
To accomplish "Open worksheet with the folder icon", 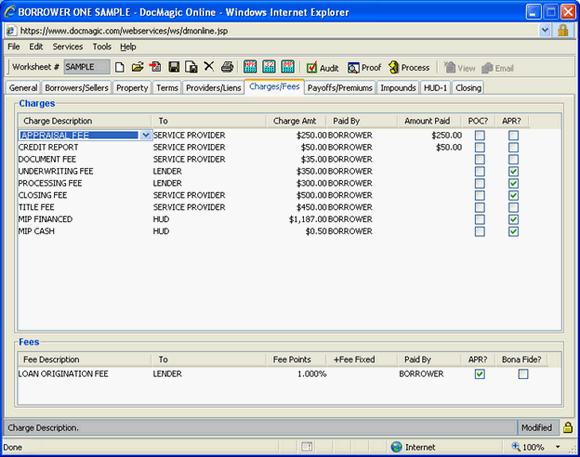I will (x=137, y=67).
